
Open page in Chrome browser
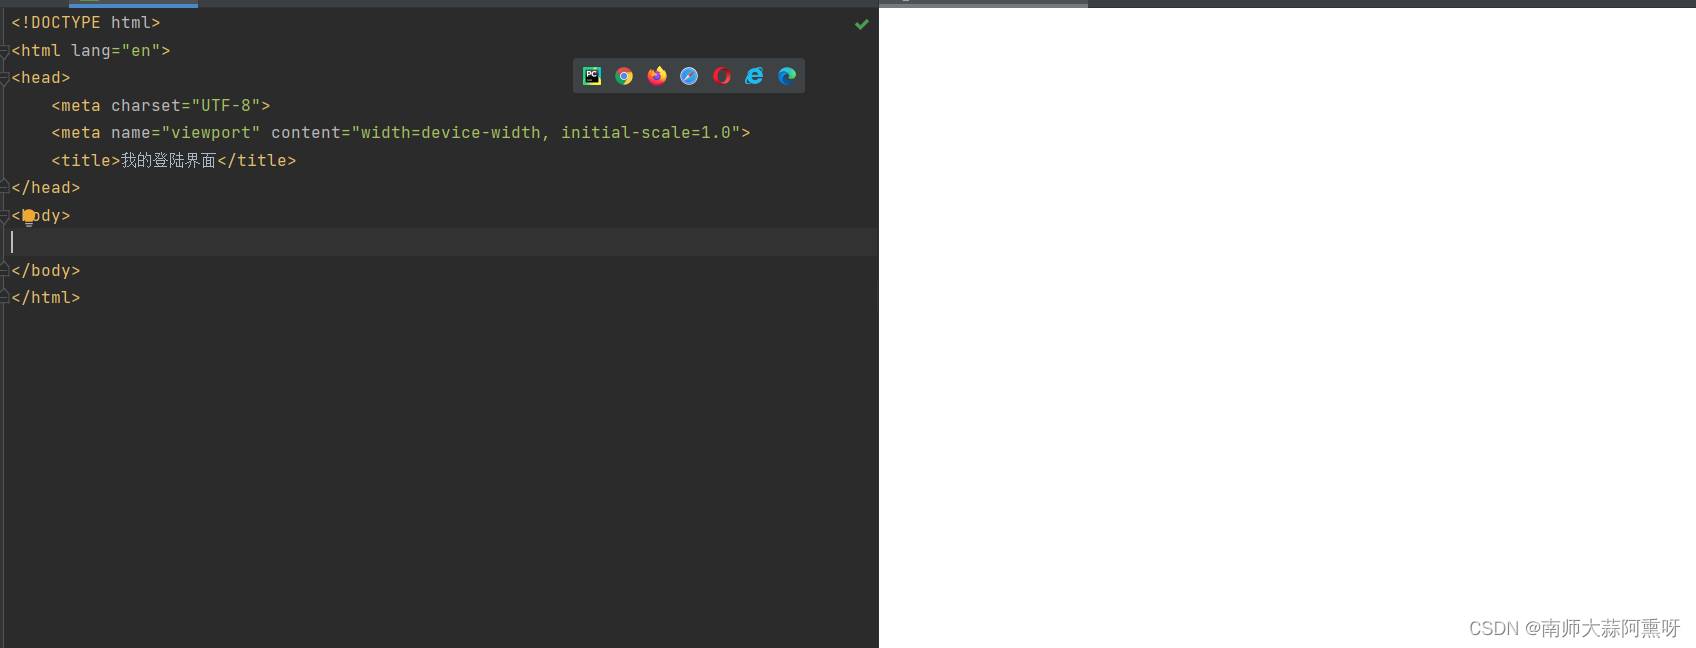click(624, 76)
